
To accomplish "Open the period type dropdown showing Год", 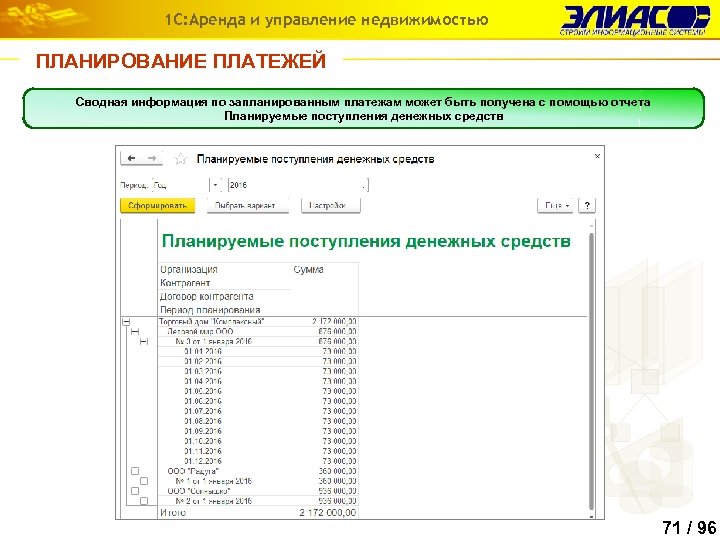I will 215,185.
